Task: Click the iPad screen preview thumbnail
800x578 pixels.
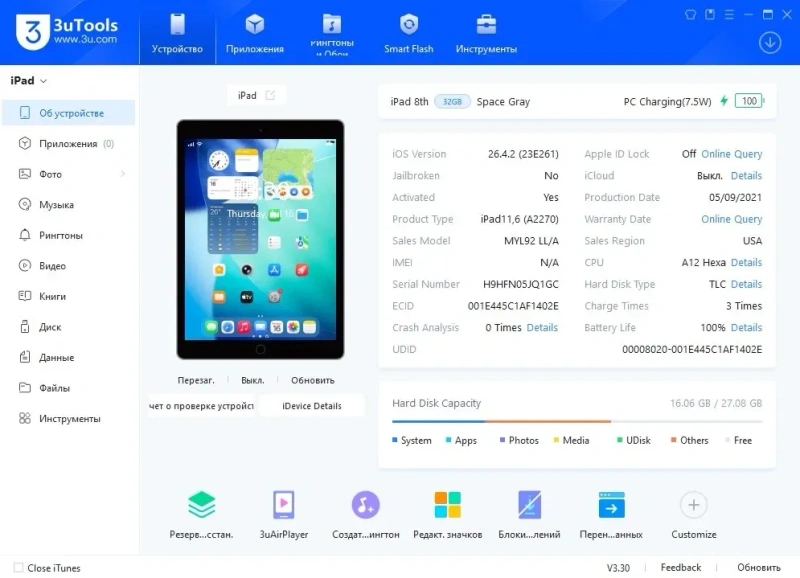Action: (x=260, y=239)
